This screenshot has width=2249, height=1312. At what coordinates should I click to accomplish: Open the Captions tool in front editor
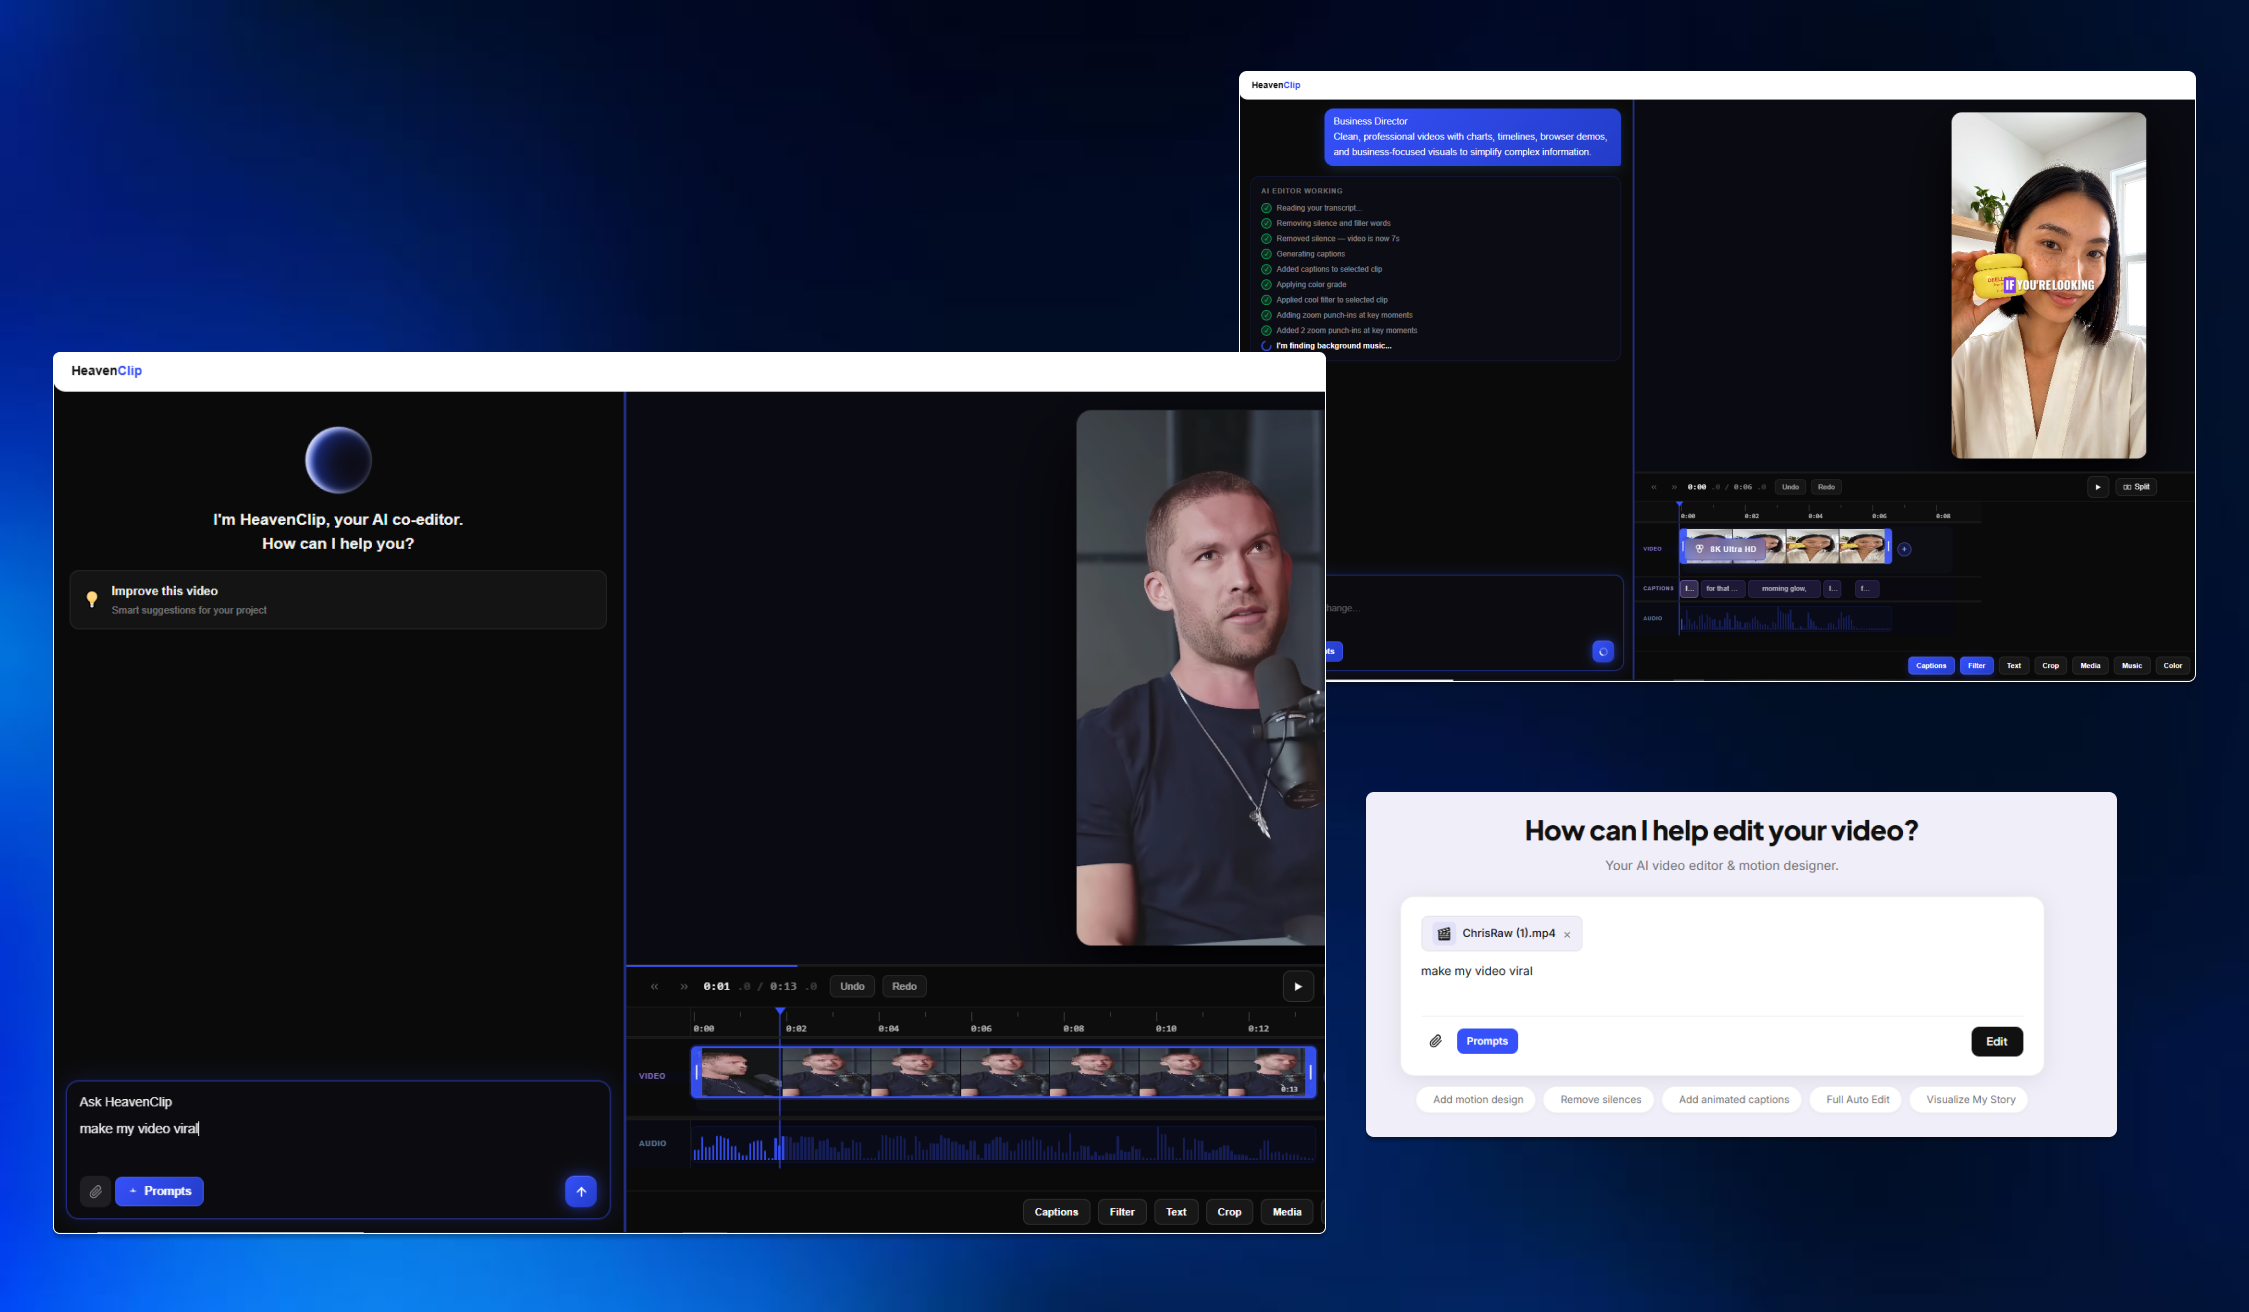pyautogui.click(x=1056, y=1212)
